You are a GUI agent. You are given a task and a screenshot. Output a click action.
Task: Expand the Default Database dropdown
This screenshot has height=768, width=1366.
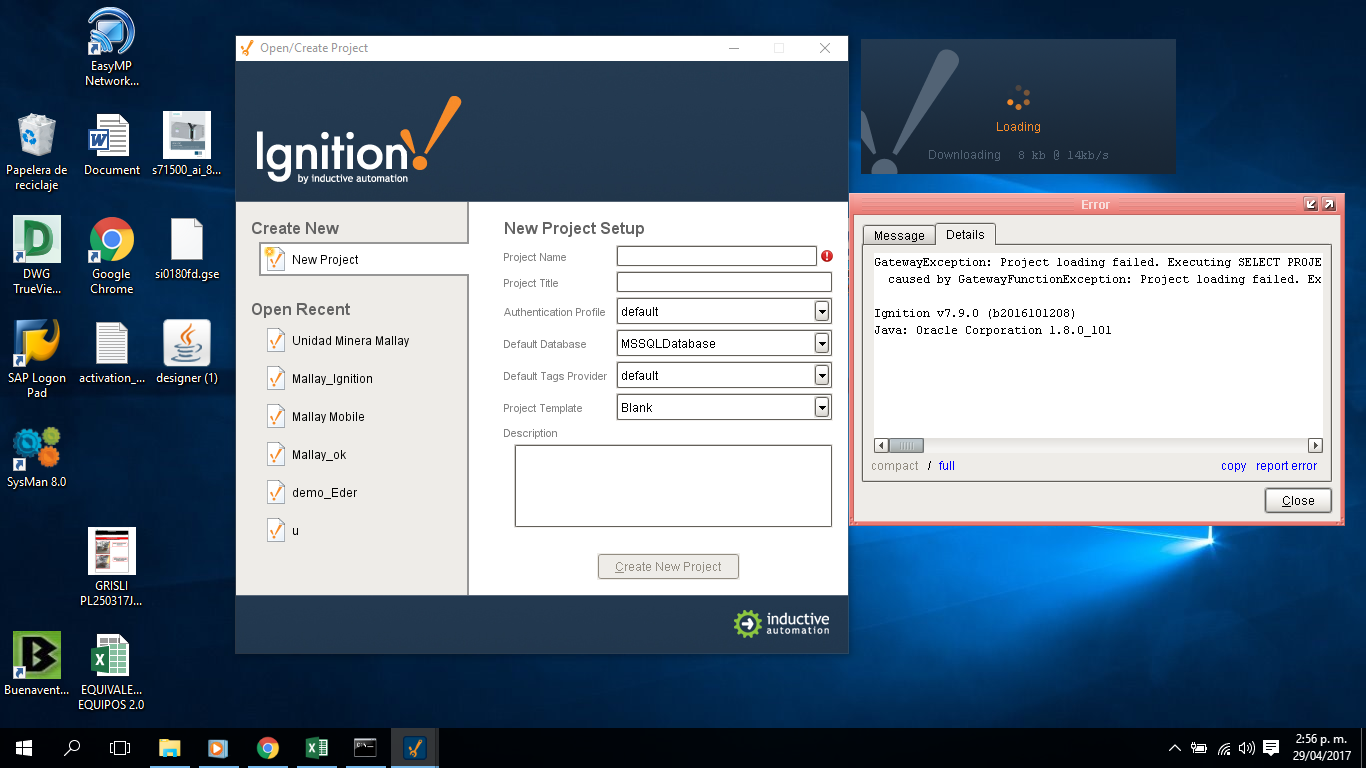(822, 343)
